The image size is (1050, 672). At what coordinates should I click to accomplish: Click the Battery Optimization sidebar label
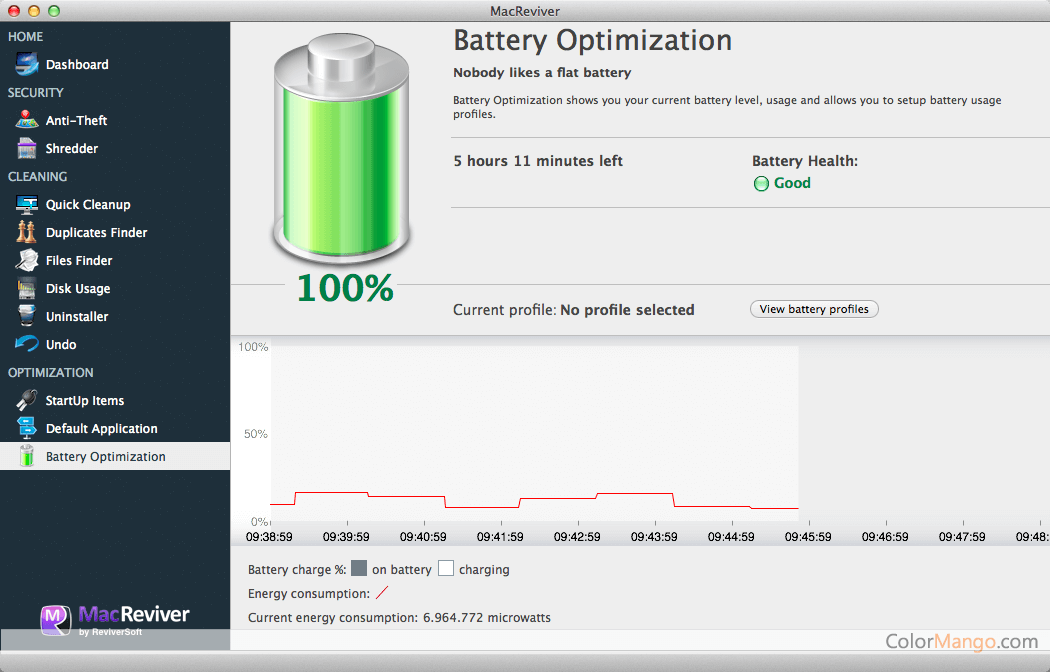click(106, 456)
